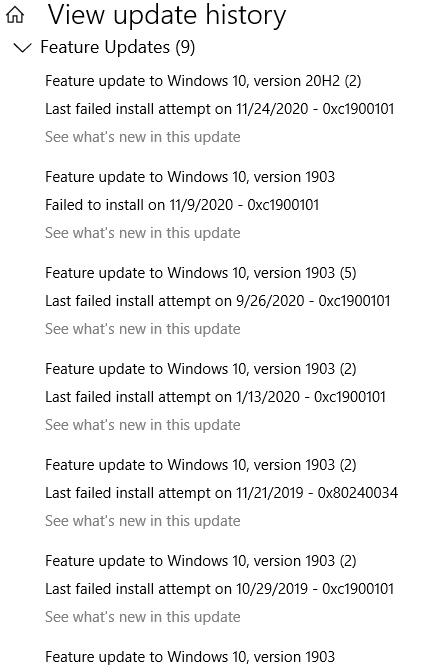Screen dimensions: 438x669
Task: Collapse the Feature Updates chevron
Action: tap(23, 47)
